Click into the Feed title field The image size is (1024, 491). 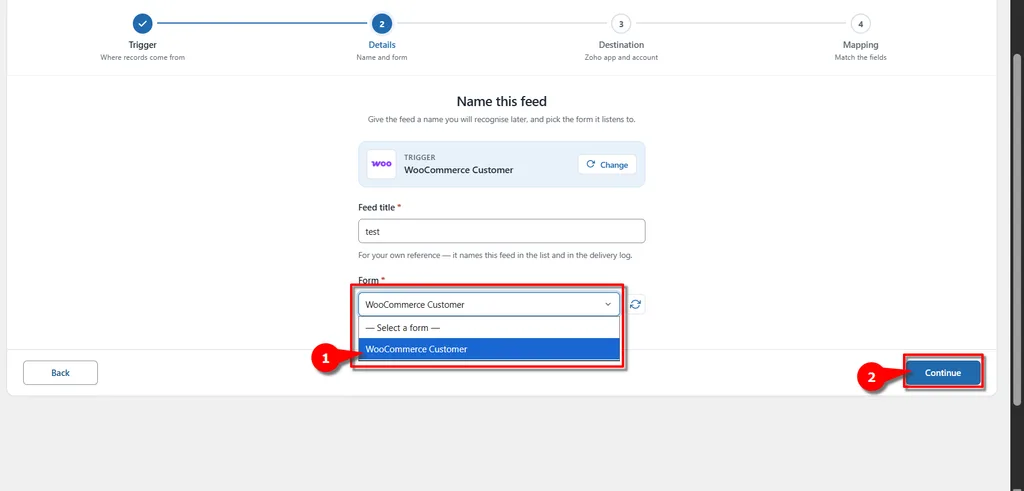[x=502, y=231]
